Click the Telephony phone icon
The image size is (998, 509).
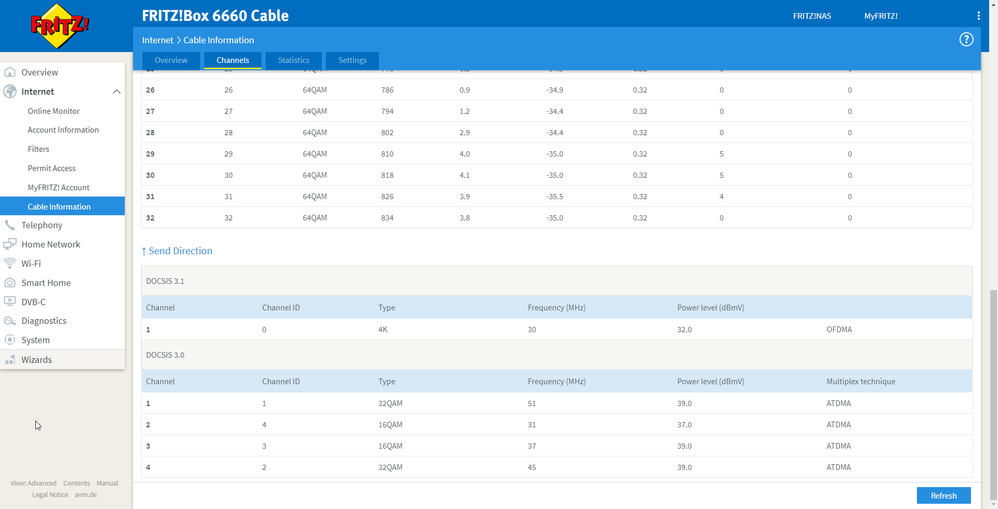10,225
